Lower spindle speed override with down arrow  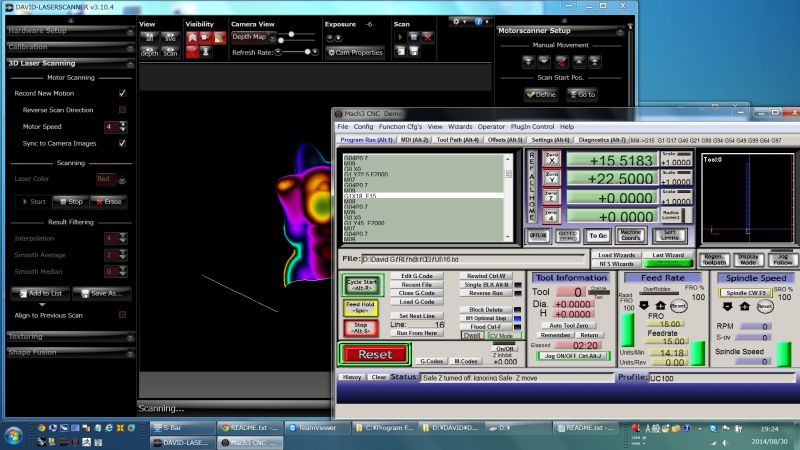728,306
